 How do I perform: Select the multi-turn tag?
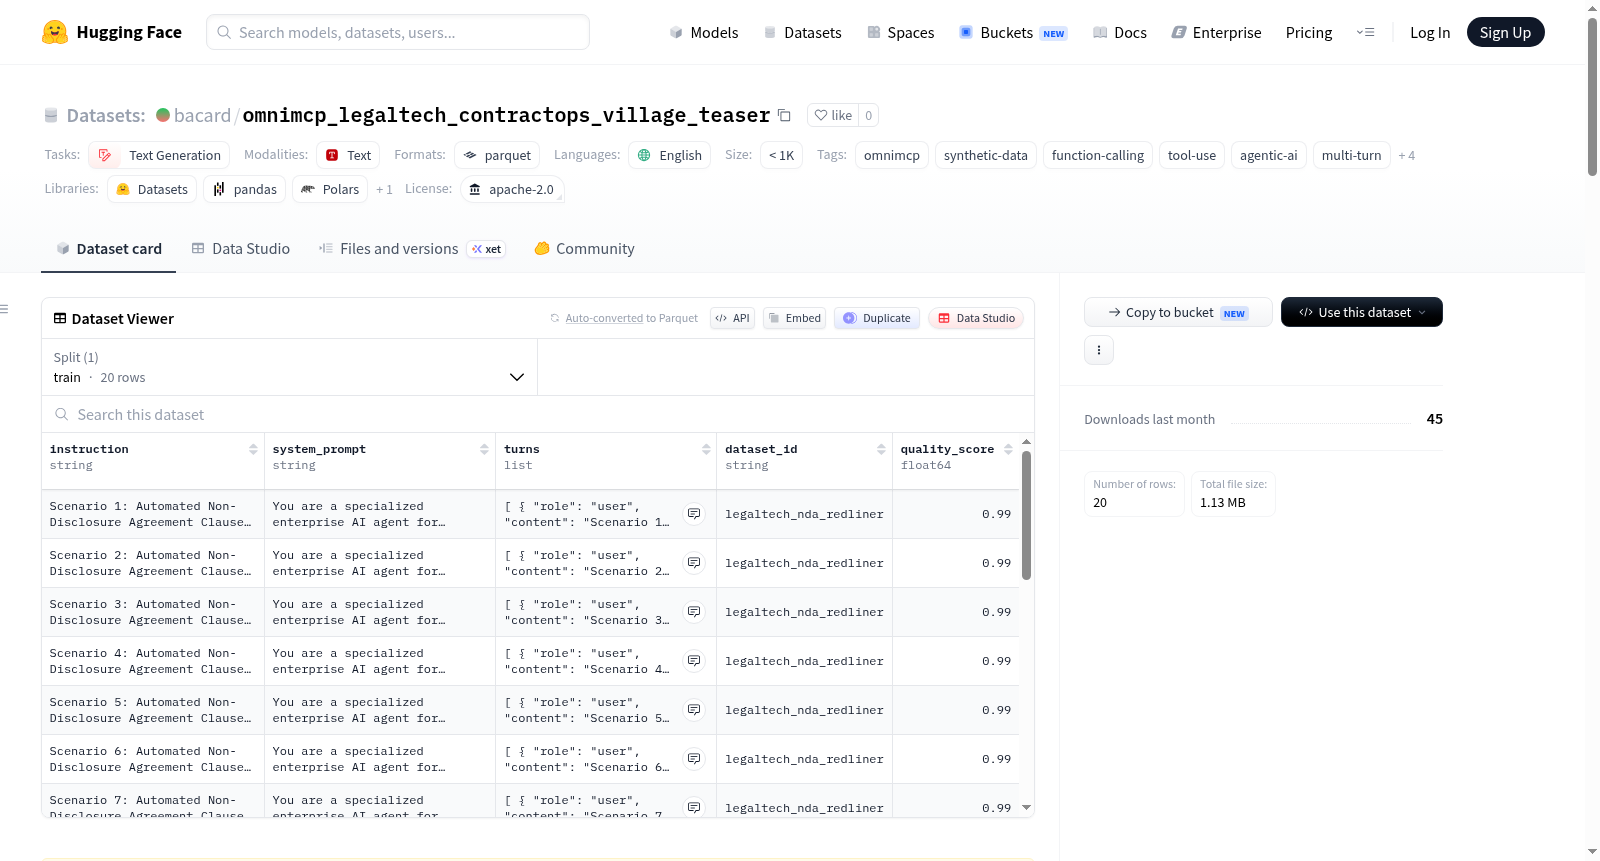1352,155
